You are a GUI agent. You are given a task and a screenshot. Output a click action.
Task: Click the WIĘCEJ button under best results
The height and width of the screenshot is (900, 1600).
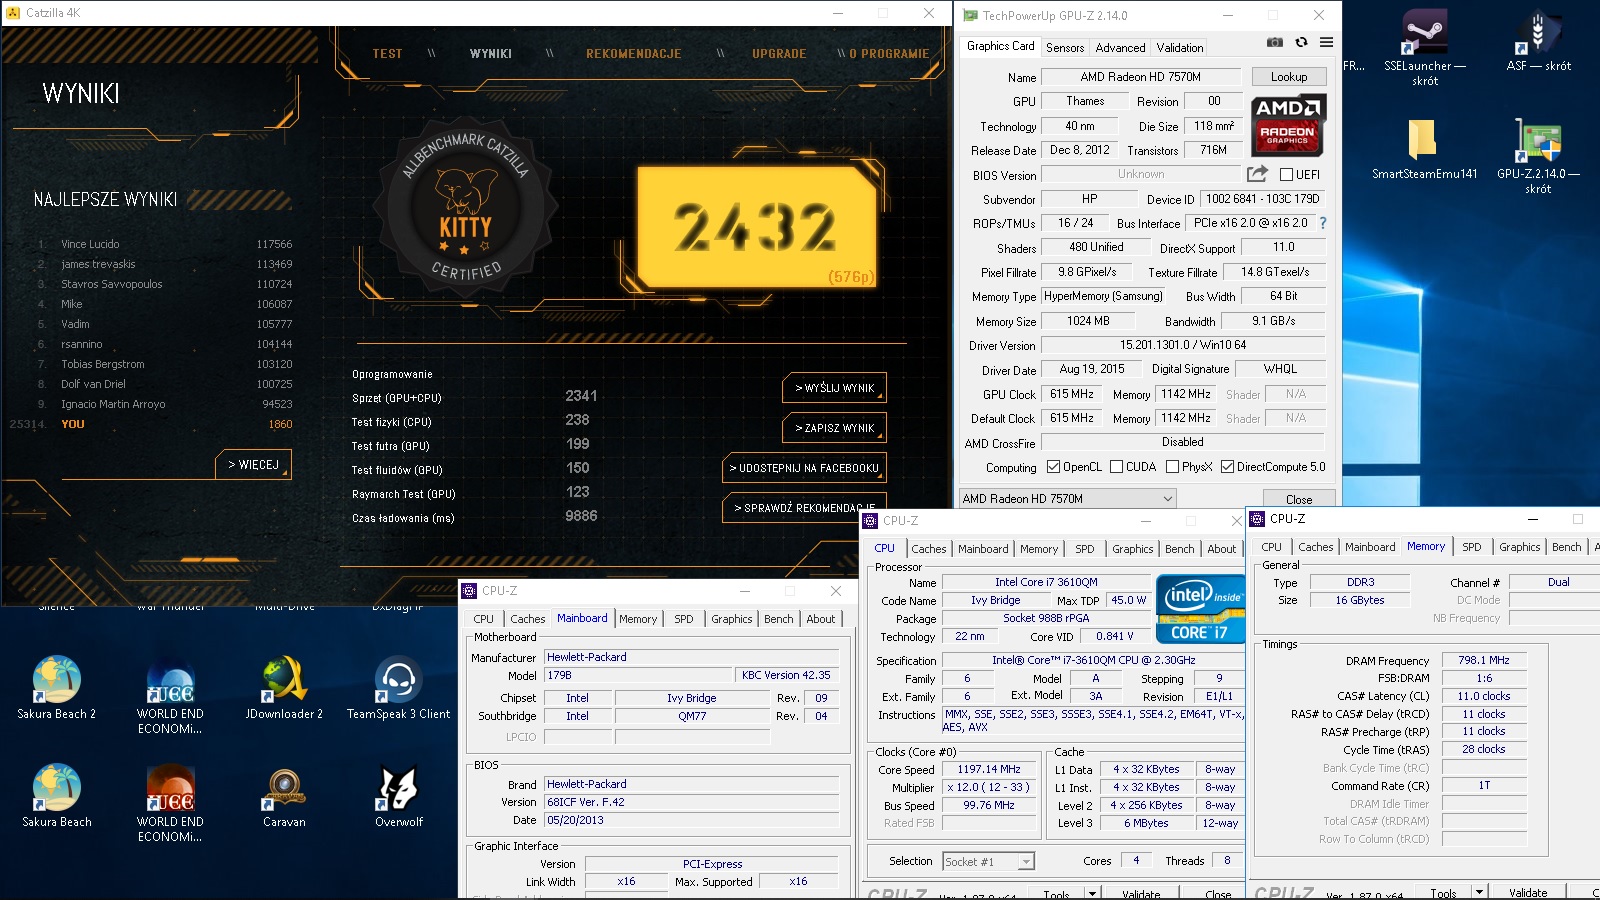coord(253,465)
